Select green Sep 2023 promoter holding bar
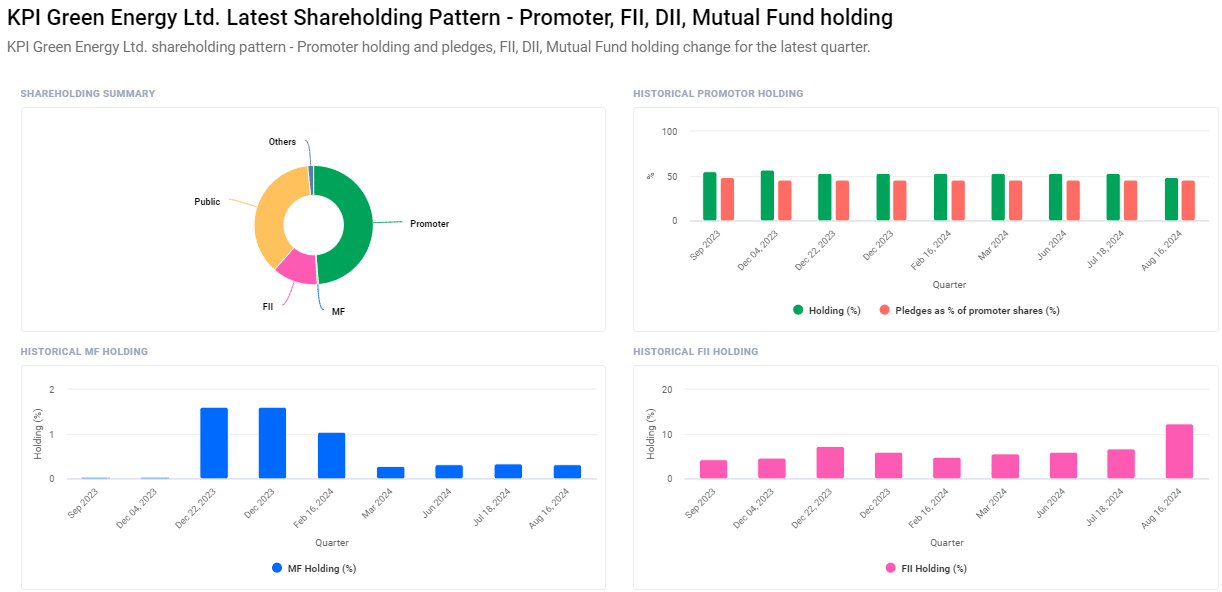 point(710,196)
